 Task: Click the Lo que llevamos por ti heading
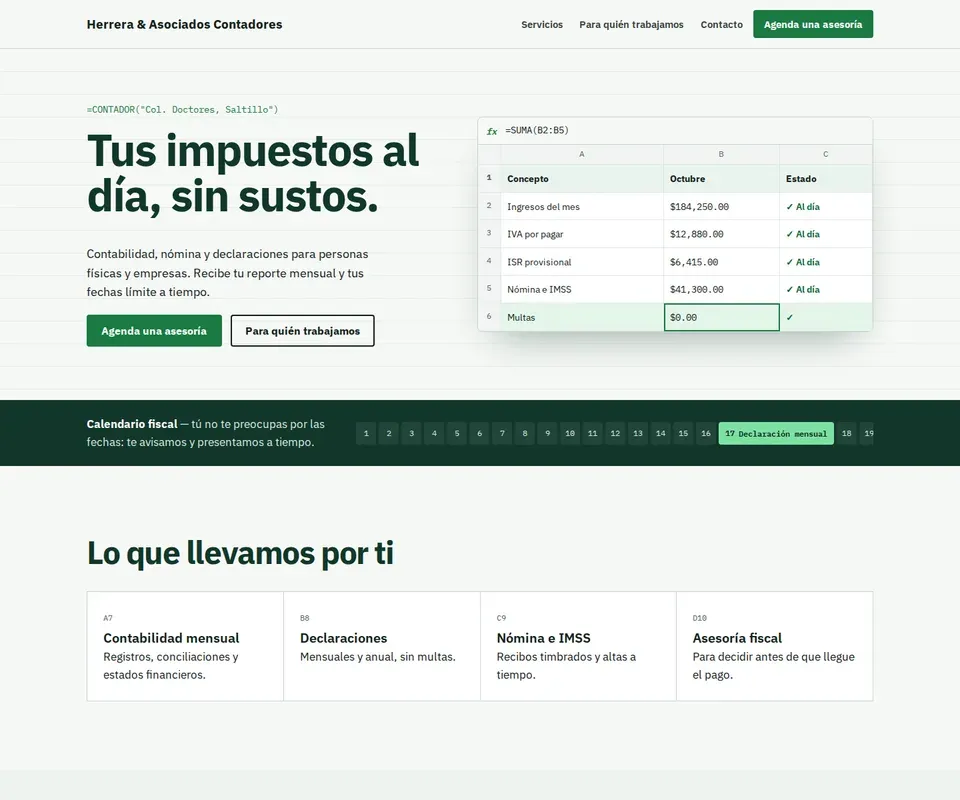coord(240,553)
